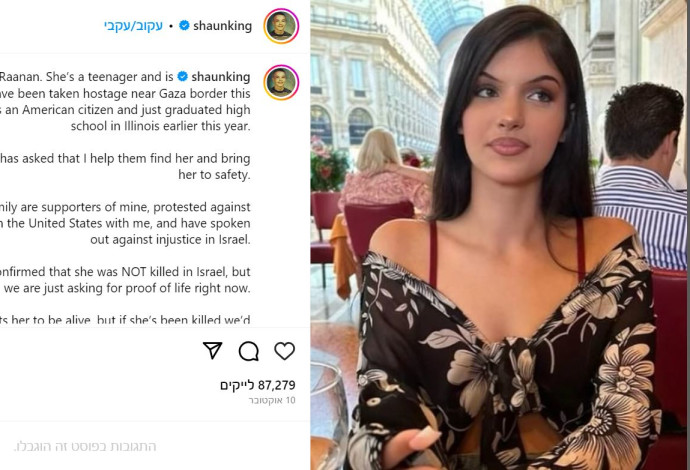The image size is (690, 470).
Task: Click the man in striped shirt in the photo
Action: (x=640, y=176)
